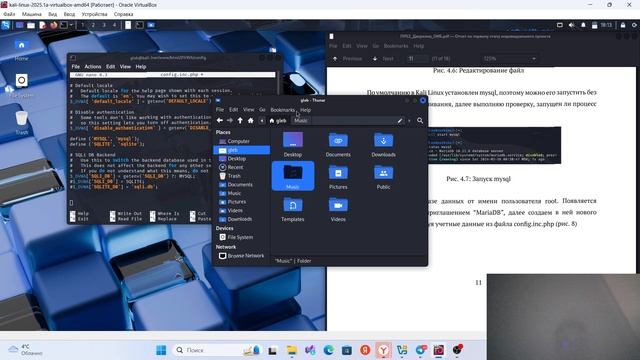Open View menu in terminal window
Screen dimensions: 640x360
(125, 67)
